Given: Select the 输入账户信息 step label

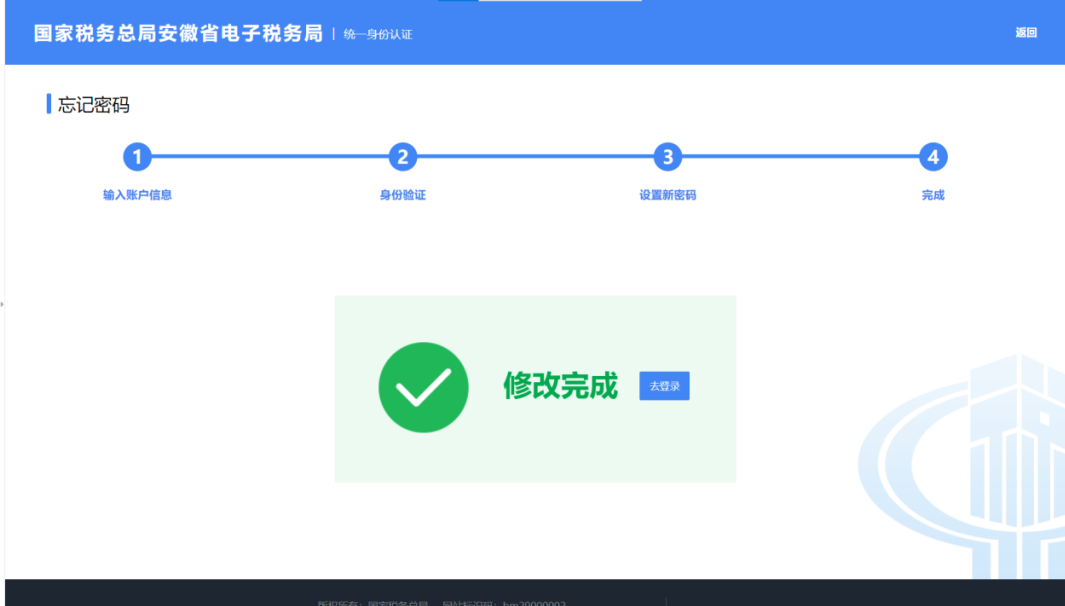Looking at the screenshot, I should click(137, 195).
